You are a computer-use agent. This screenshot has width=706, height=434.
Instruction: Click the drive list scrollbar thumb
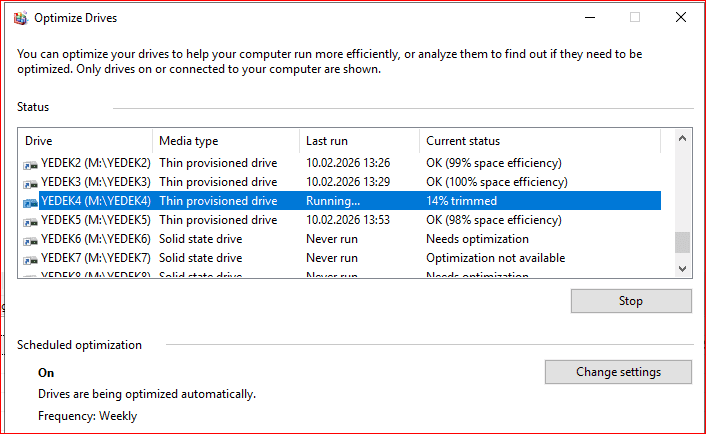(x=683, y=242)
